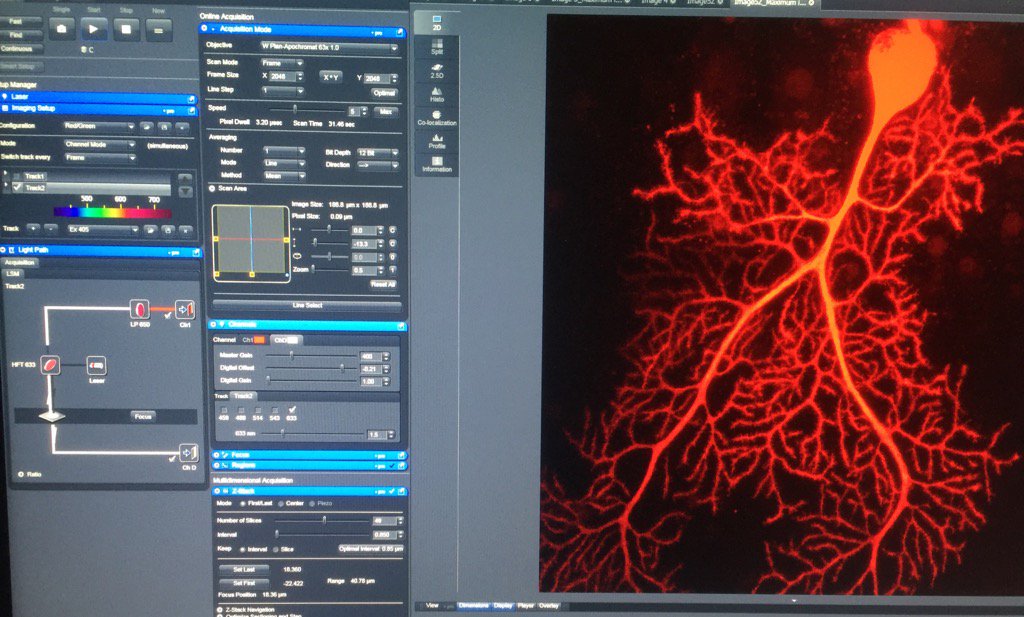
Task: Detach the Channels panel
Action: click(400, 326)
